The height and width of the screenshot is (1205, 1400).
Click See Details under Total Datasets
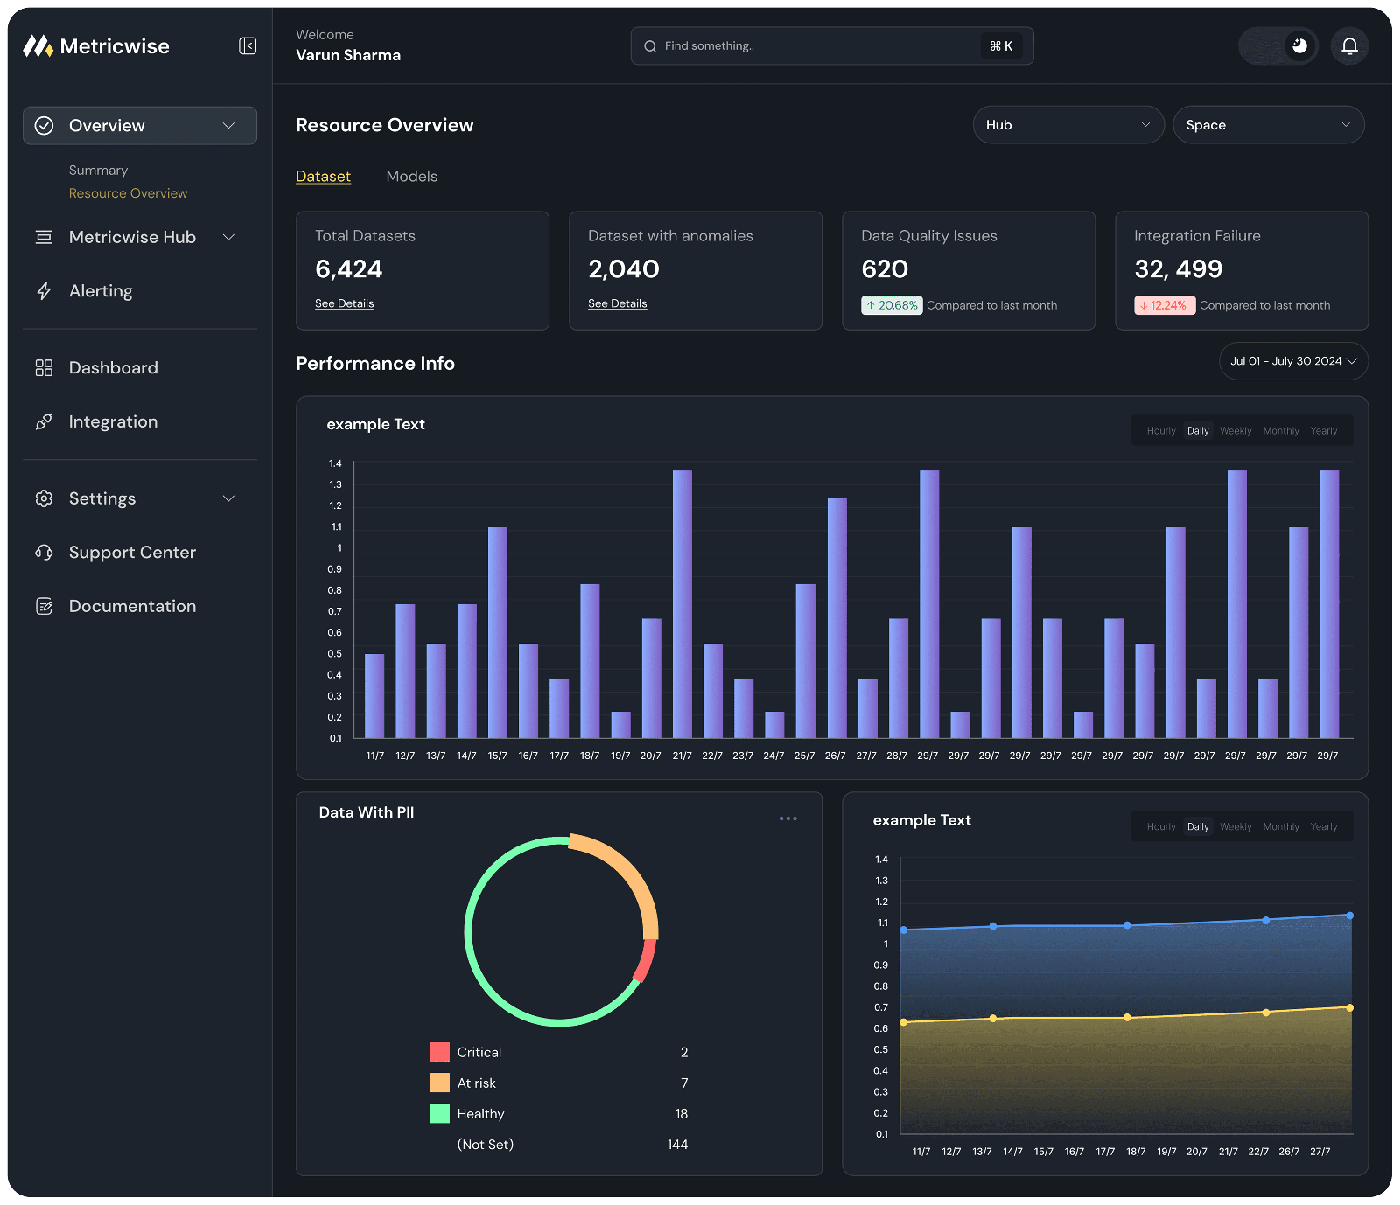[345, 304]
